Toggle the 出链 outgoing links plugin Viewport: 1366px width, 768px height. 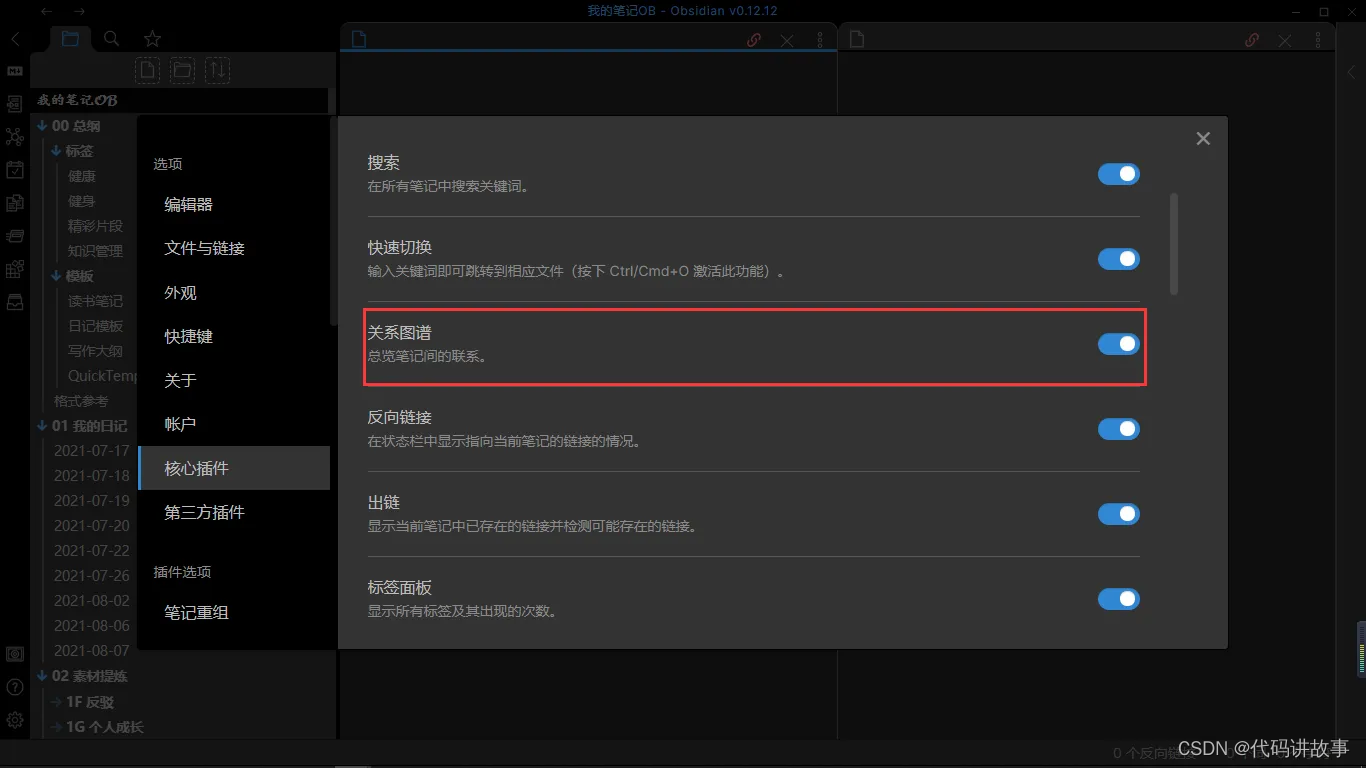tap(1119, 514)
